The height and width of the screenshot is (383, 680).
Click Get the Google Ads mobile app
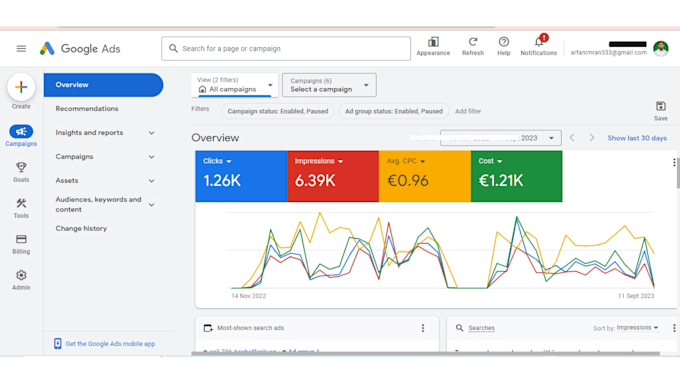point(110,344)
